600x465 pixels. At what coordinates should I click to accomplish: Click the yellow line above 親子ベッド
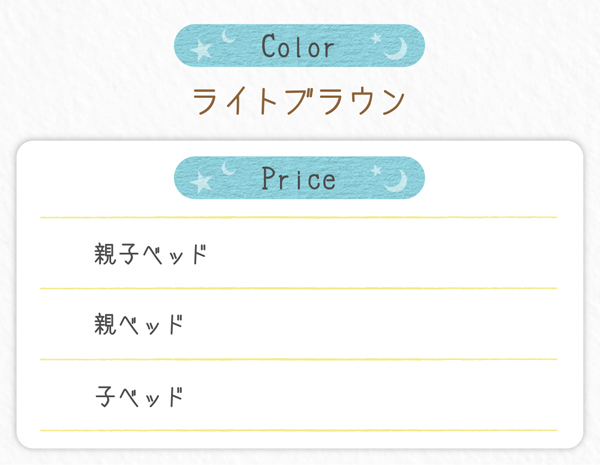(298, 217)
